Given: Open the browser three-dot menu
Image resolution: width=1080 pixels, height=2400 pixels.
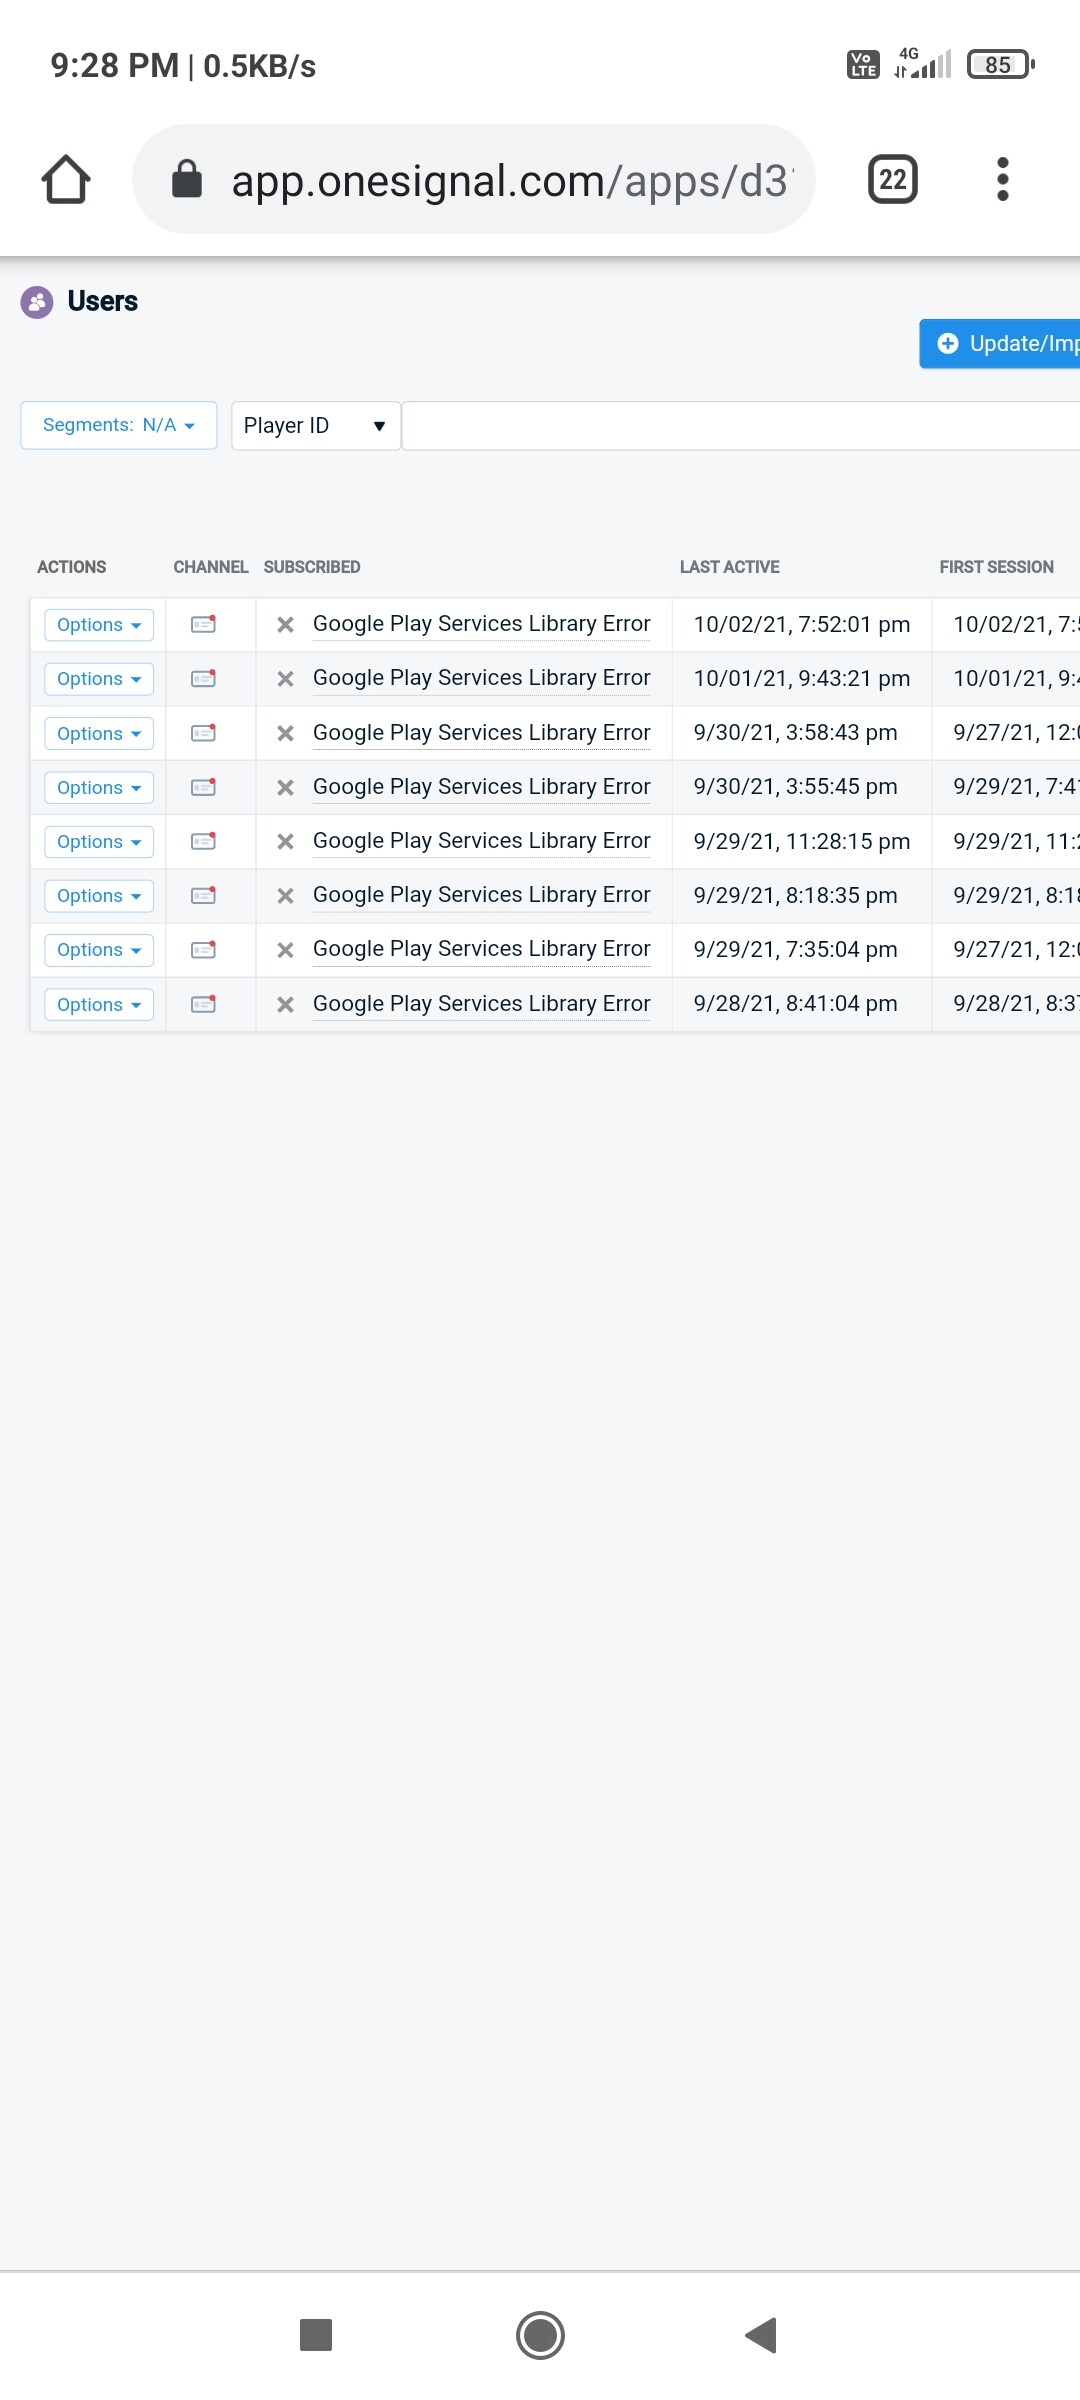Looking at the screenshot, I should pos(1003,180).
